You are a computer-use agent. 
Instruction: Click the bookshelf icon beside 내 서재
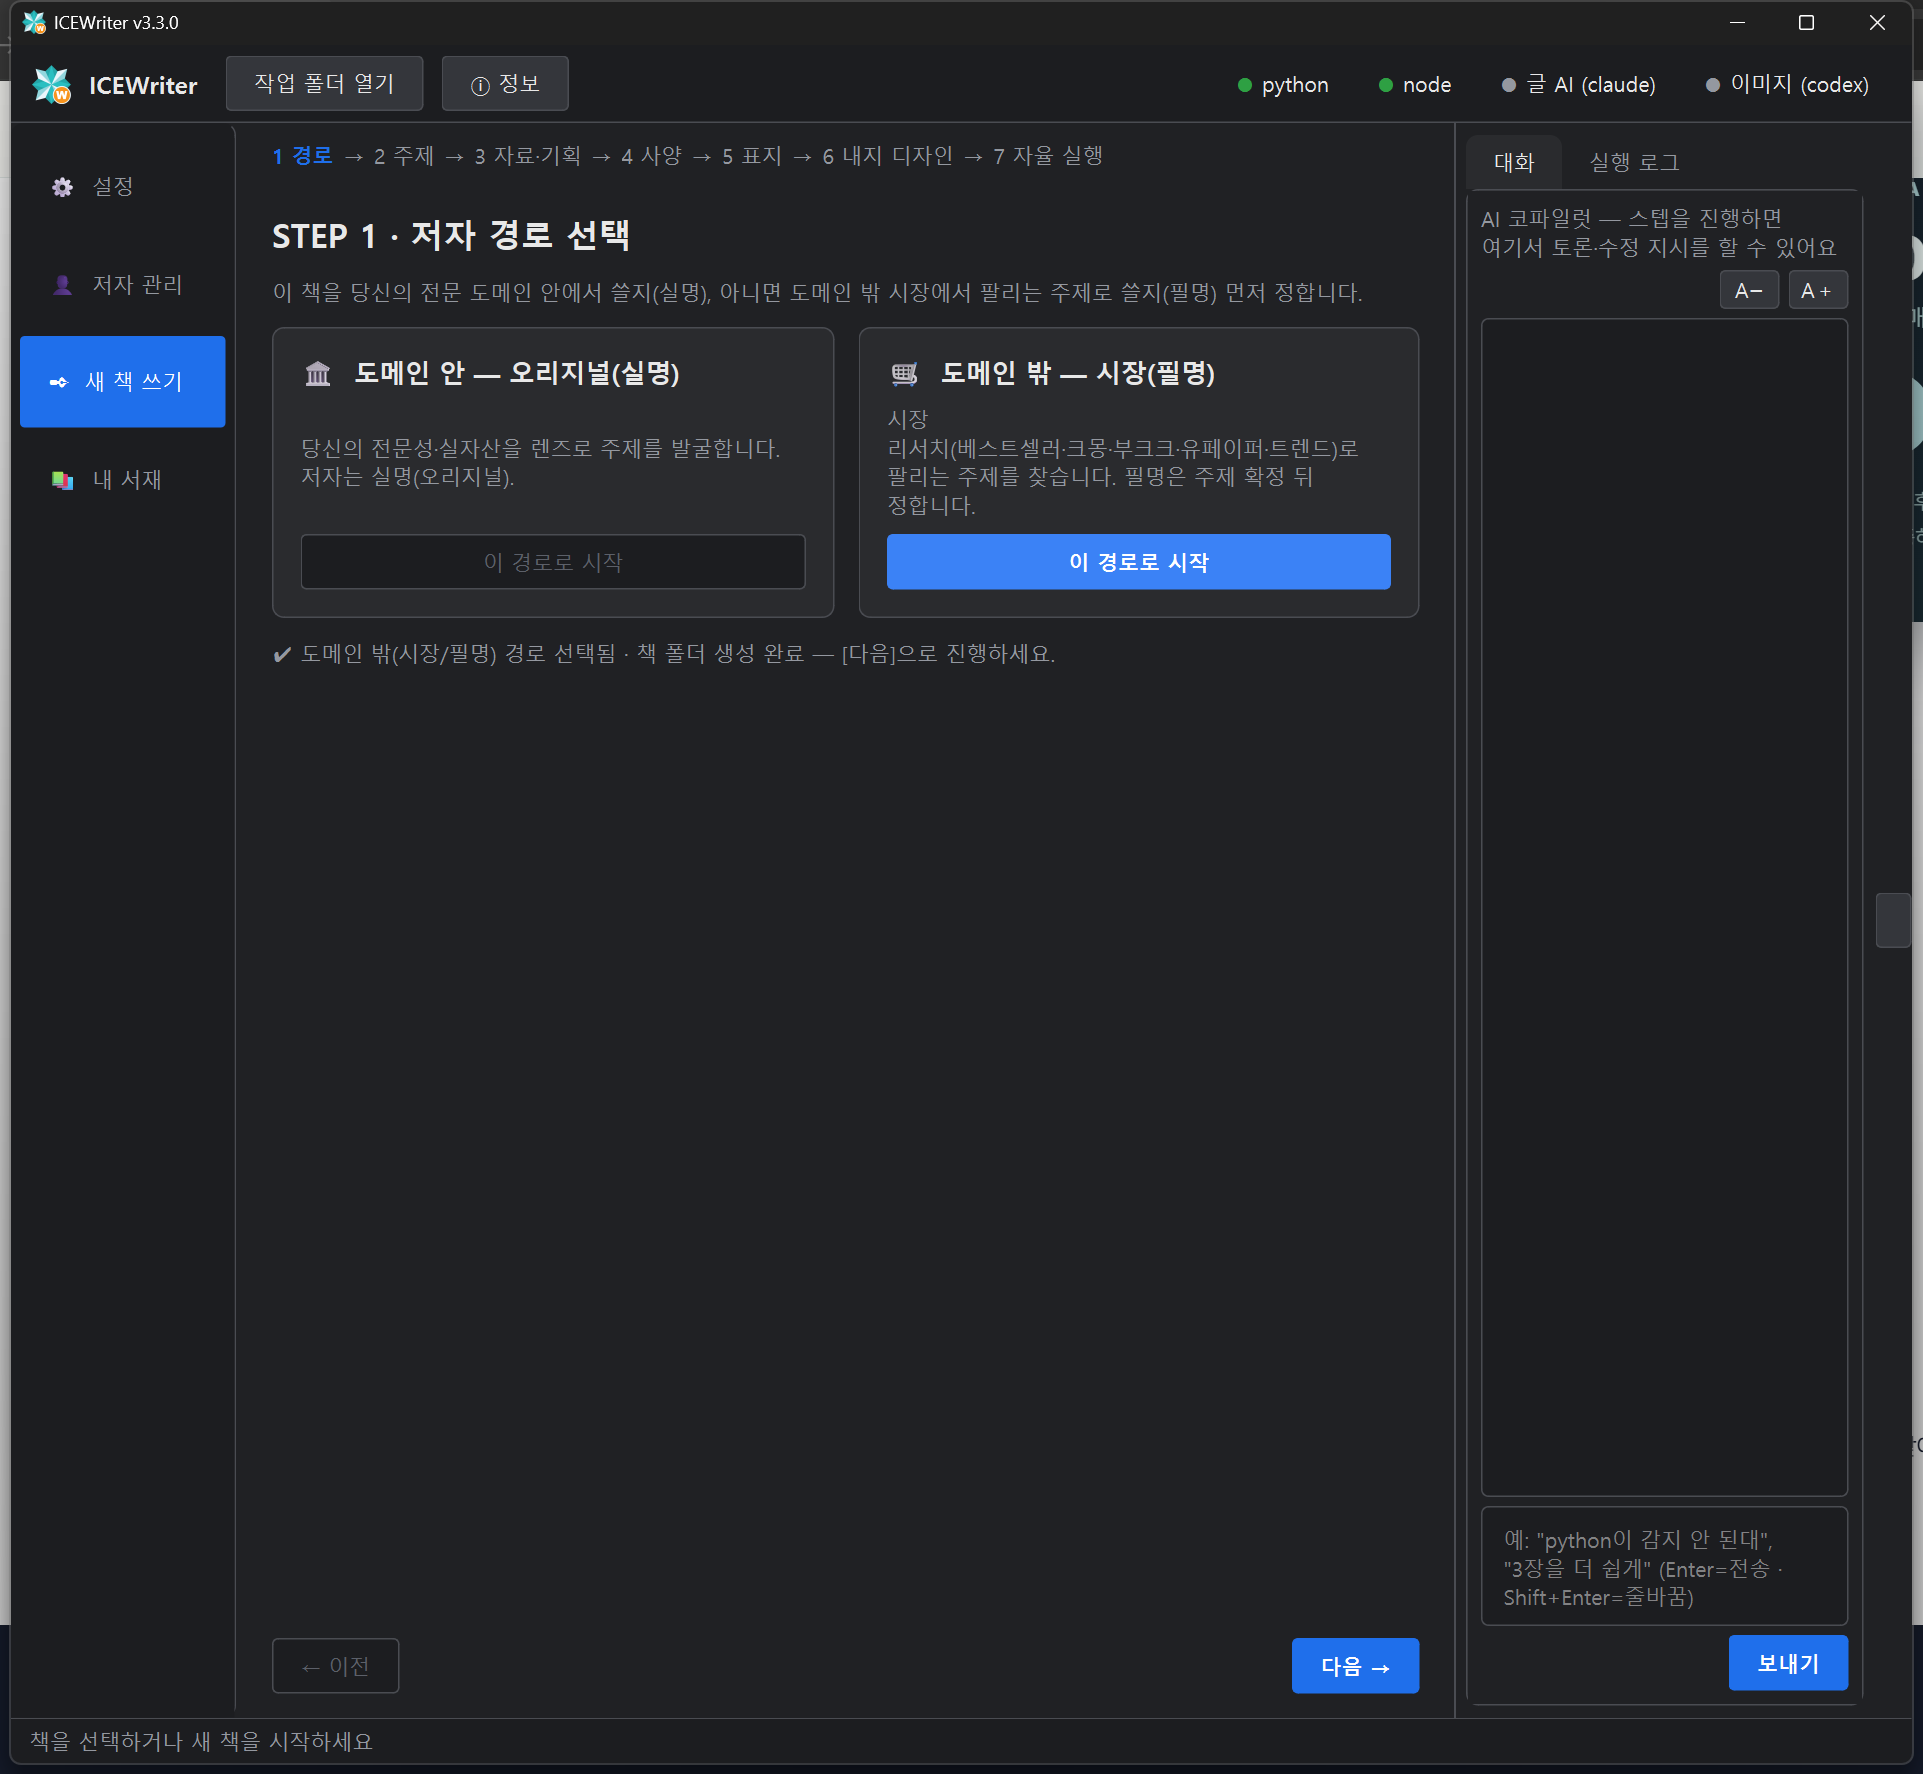point(62,480)
